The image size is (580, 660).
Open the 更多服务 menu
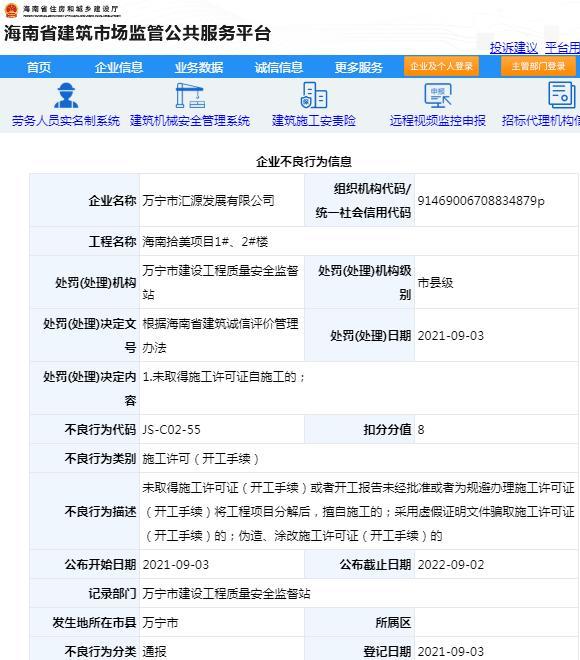click(x=359, y=67)
